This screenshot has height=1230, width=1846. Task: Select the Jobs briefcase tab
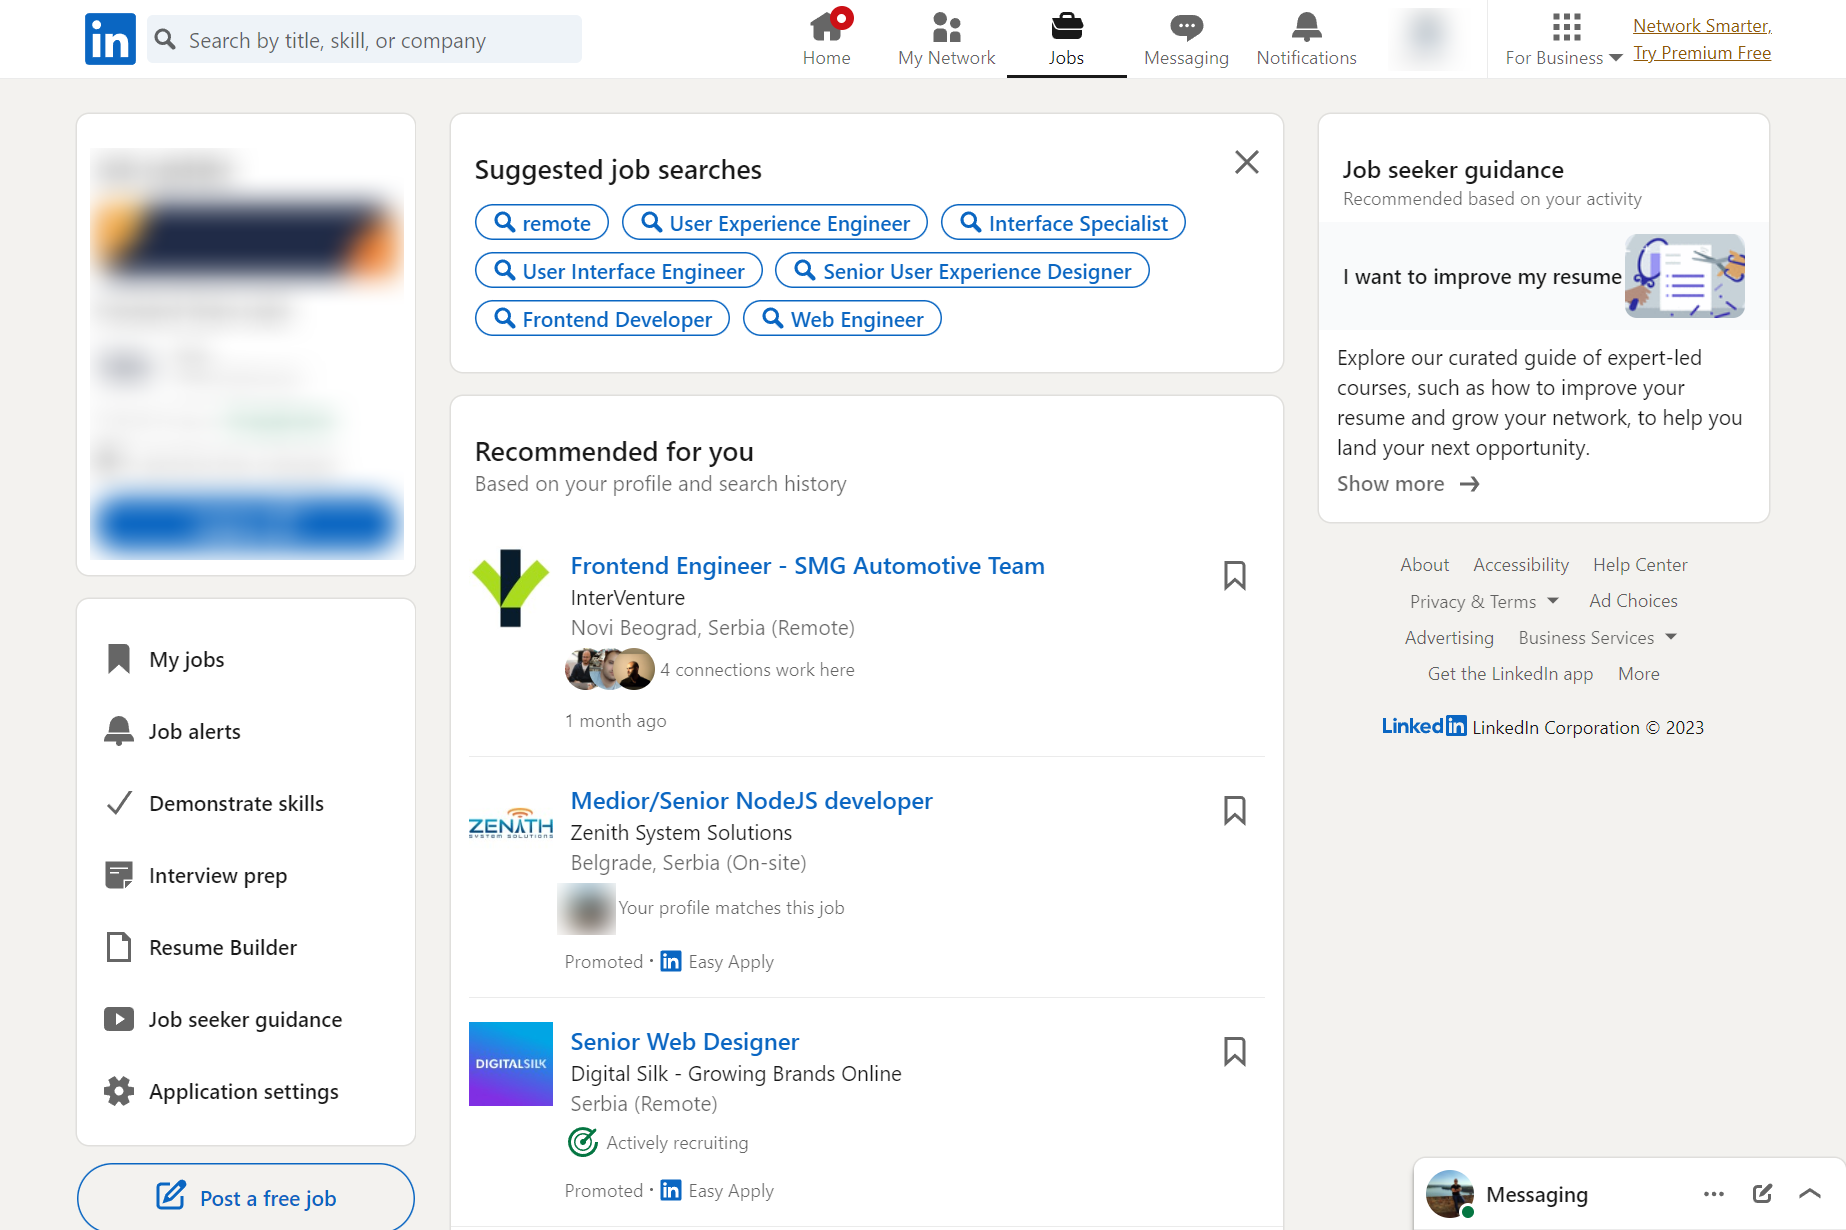(x=1066, y=39)
